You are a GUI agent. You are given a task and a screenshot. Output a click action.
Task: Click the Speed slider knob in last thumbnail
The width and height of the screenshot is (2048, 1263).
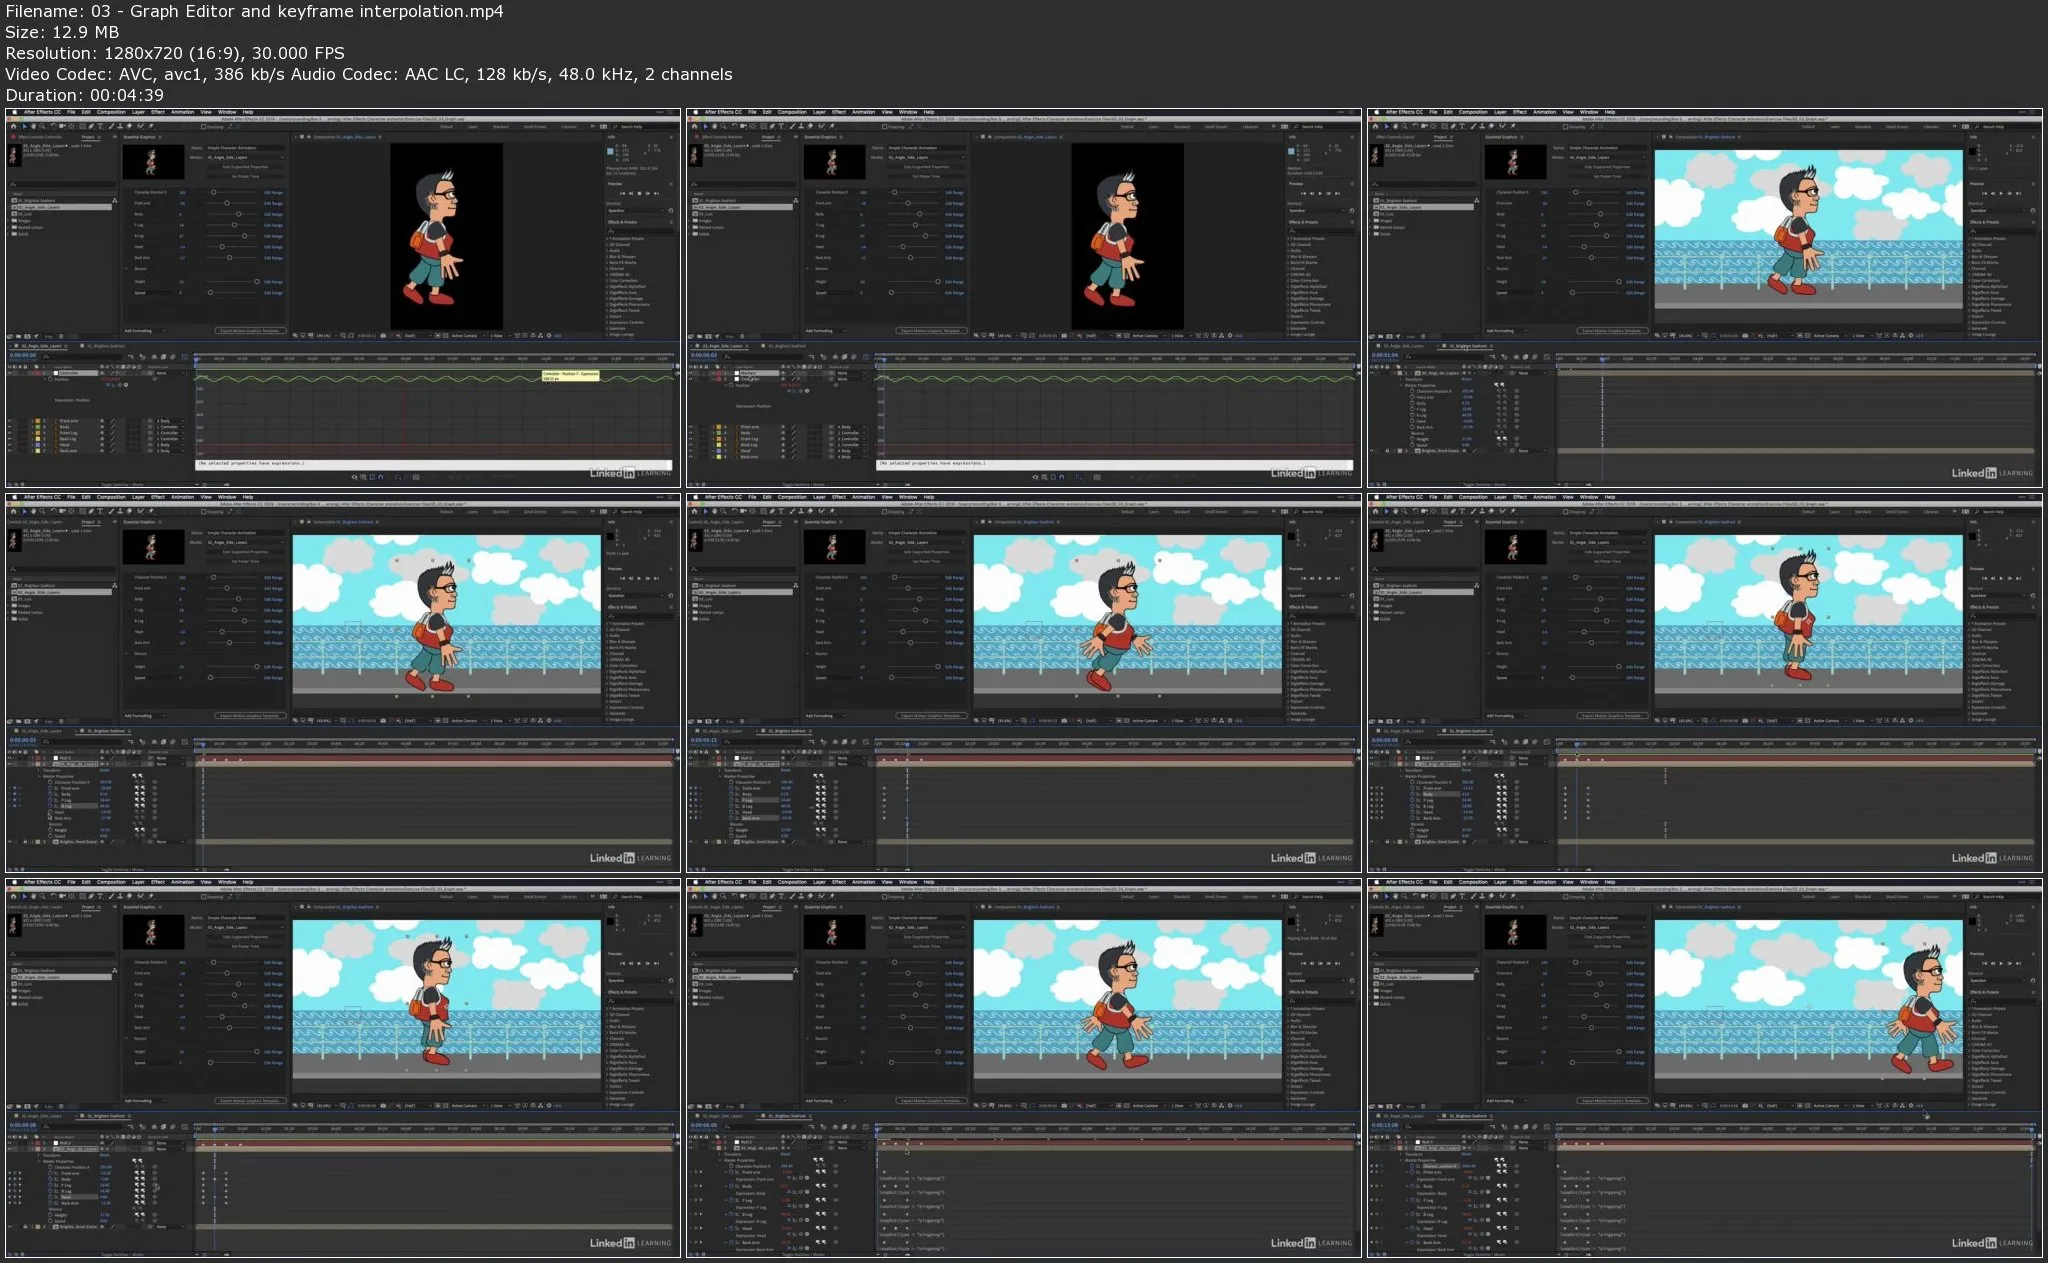1572,1063
